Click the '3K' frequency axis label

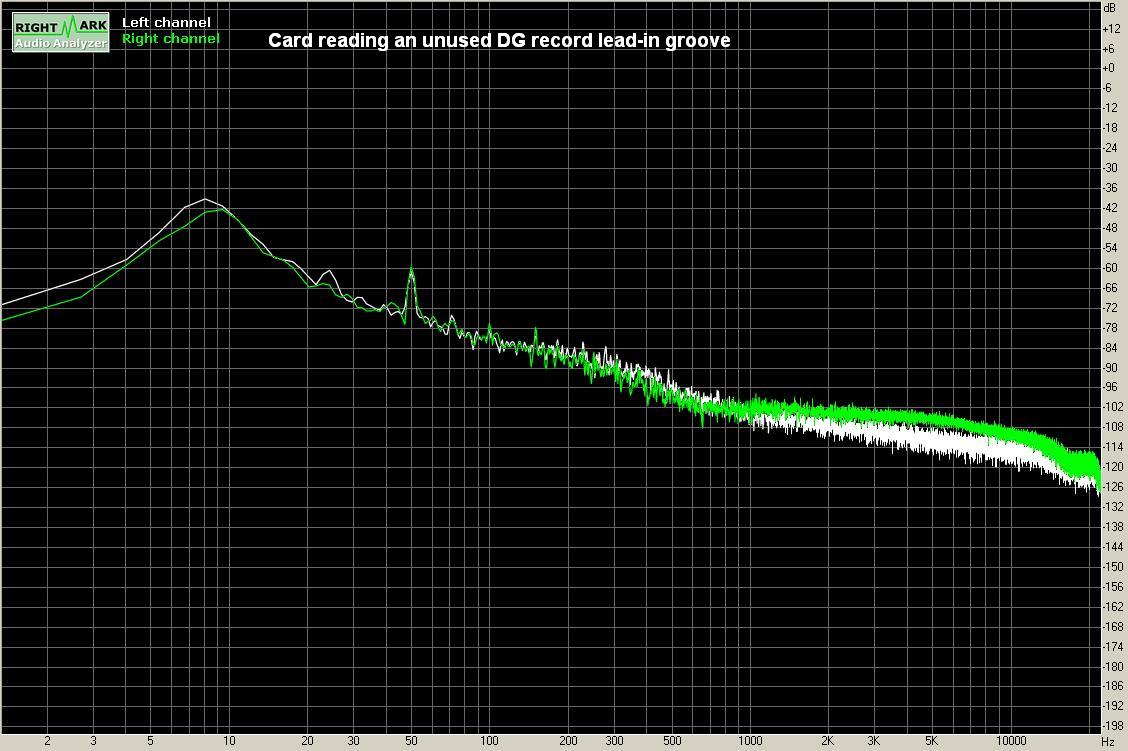874,741
